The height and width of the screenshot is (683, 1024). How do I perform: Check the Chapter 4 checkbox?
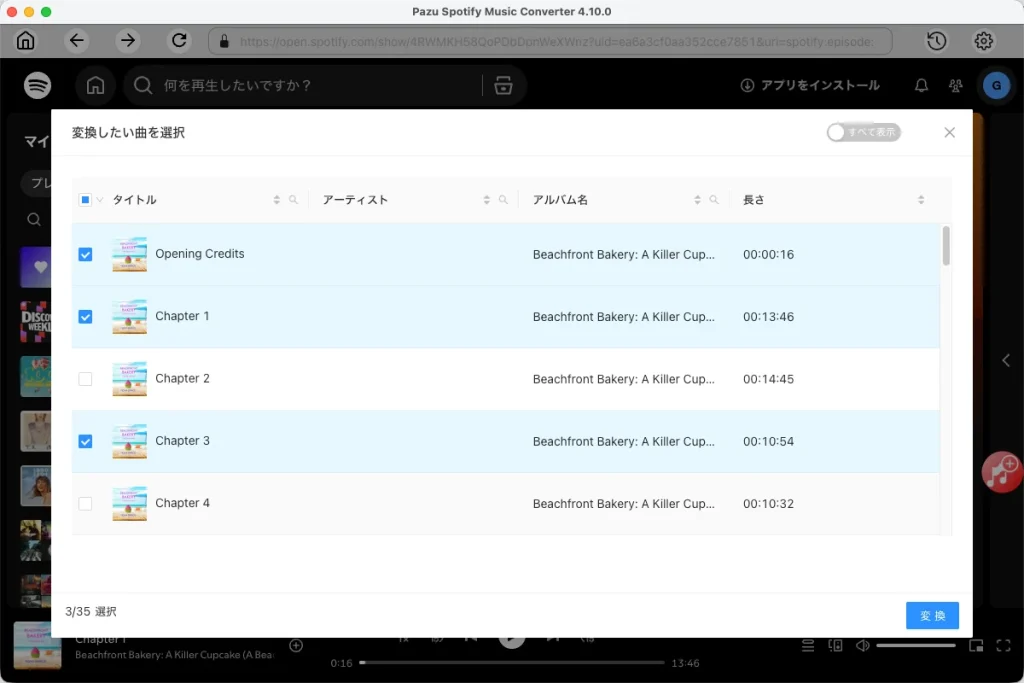click(85, 504)
